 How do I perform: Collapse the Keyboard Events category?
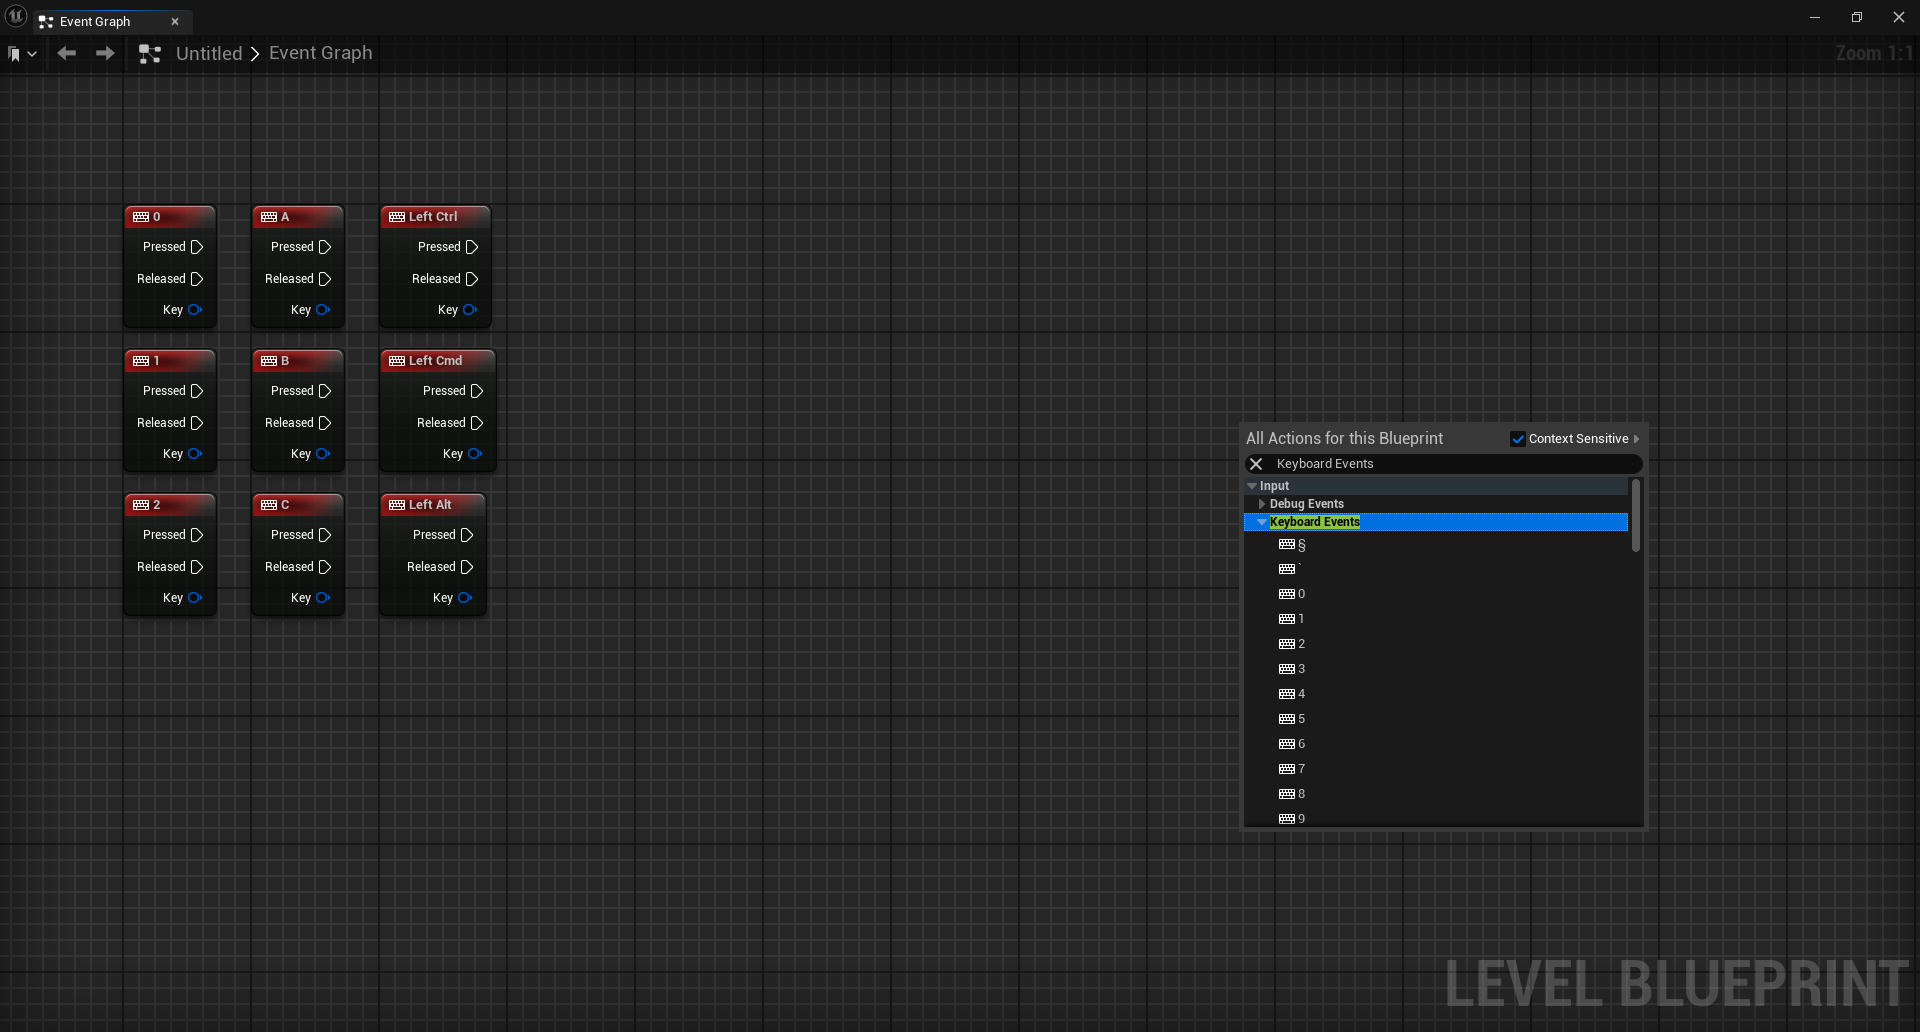coord(1262,522)
